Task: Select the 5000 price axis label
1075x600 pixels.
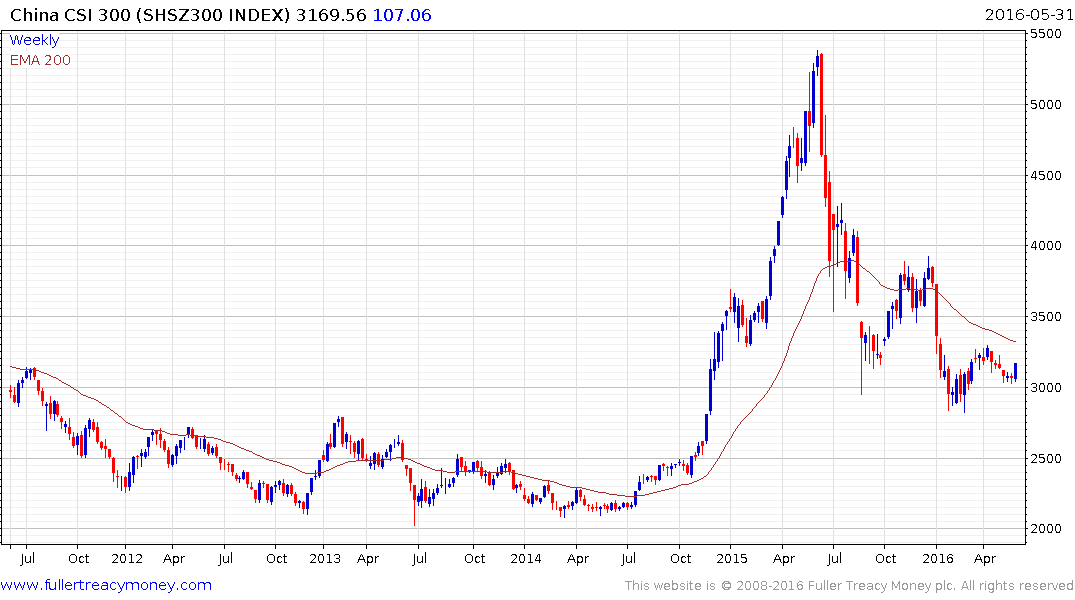Action: [1046, 105]
